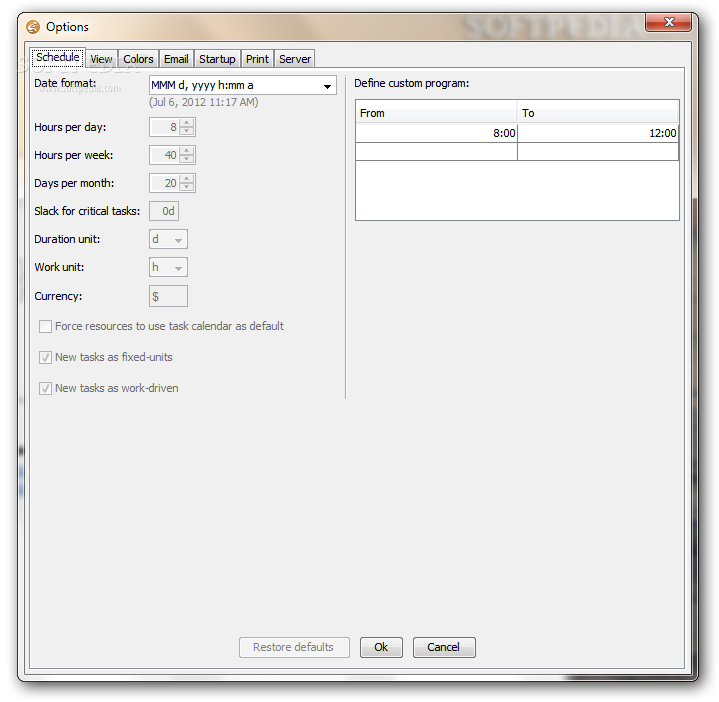
Task: Increase Days per month value
Action: [186, 179]
